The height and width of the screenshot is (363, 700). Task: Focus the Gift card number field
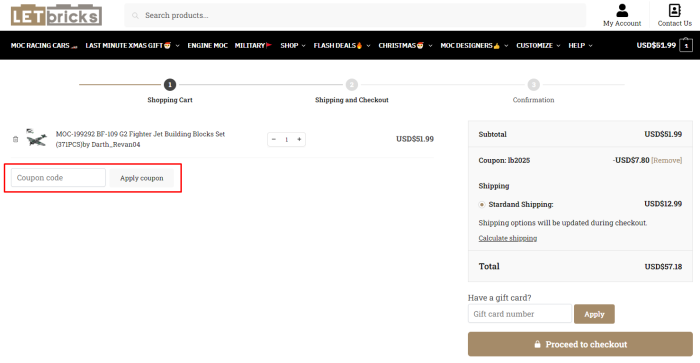click(x=520, y=314)
